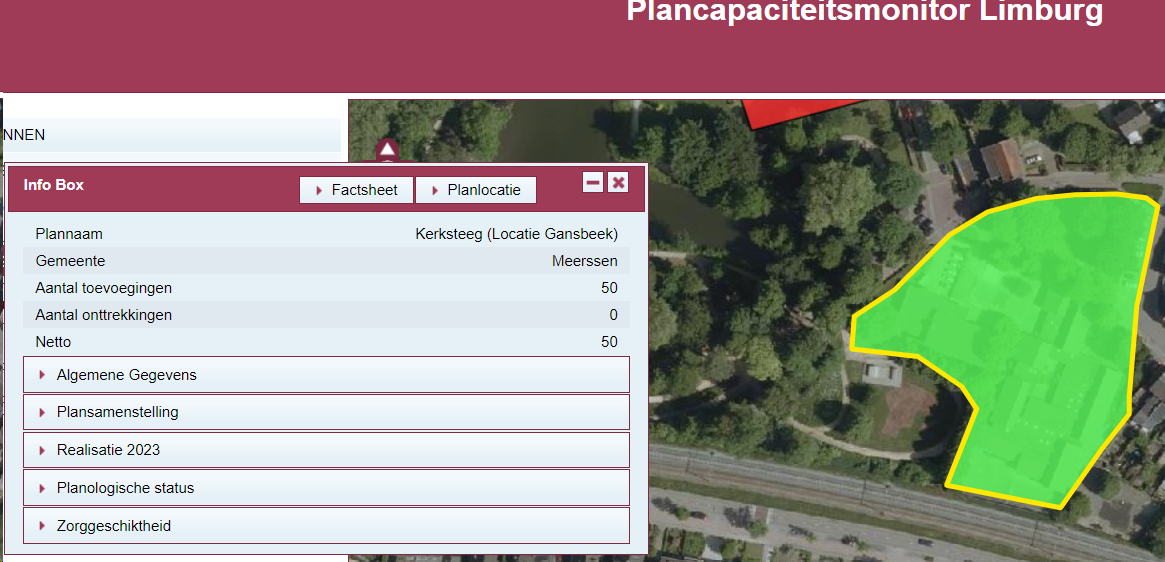
Task: Click the Aantal onttrekkingen value 0
Action: pos(614,315)
